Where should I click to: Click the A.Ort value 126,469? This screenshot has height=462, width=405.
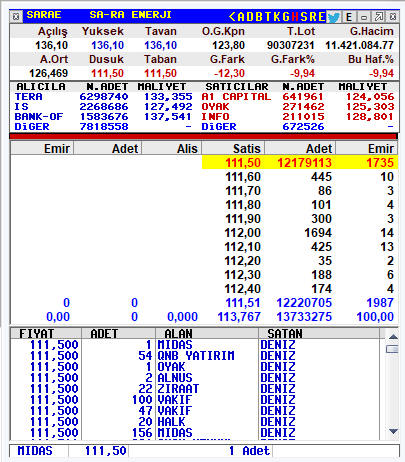pos(49,73)
